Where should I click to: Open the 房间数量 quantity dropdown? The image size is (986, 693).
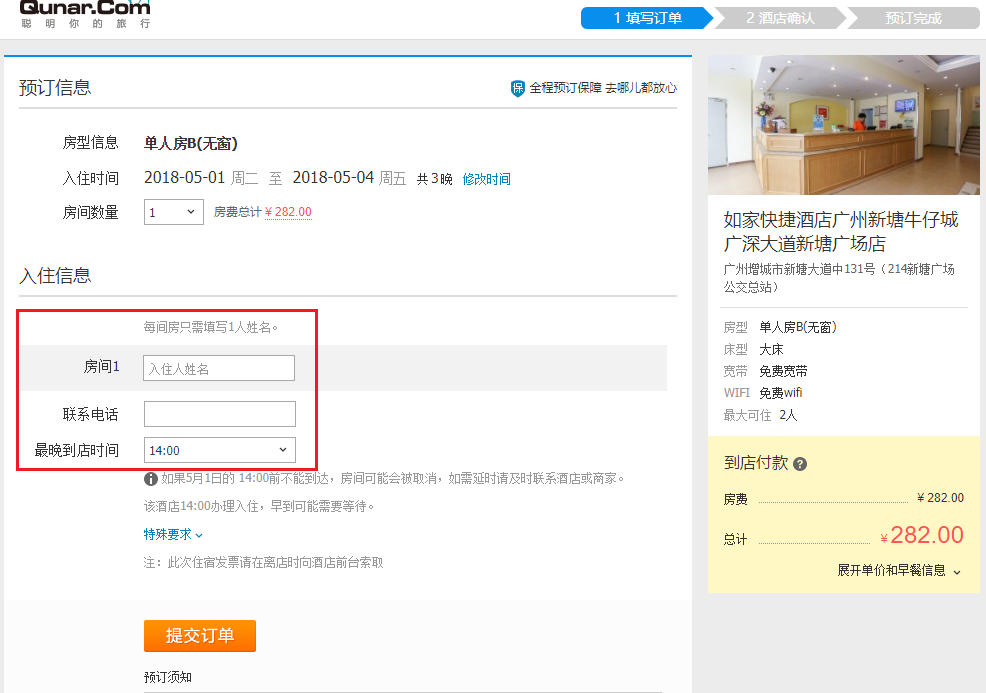(x=172, y=212)
